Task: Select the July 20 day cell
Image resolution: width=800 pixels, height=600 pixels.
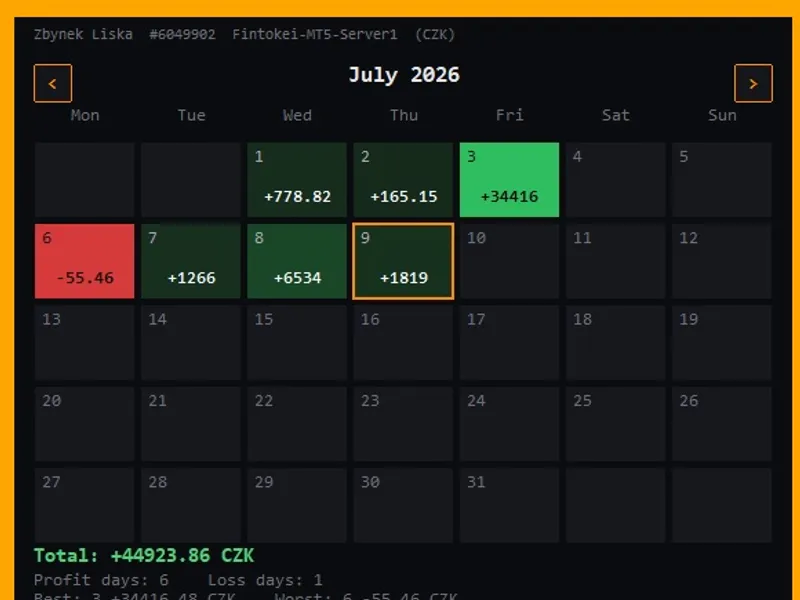Action: (85, 424)
